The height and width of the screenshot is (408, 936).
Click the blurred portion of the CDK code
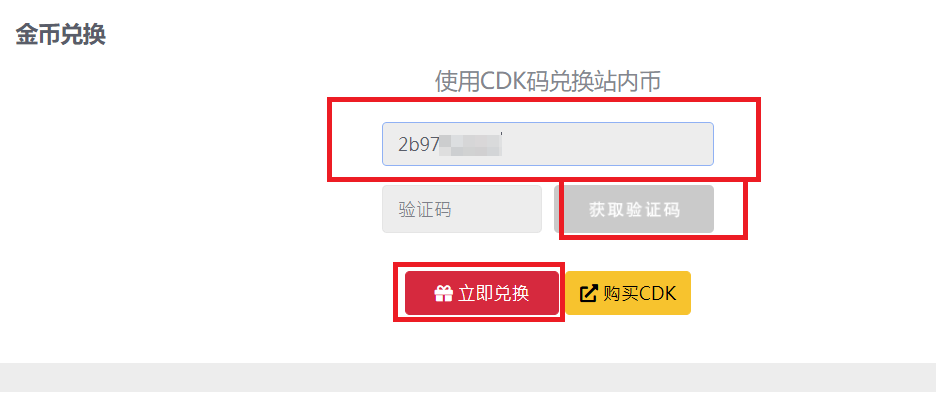[470, 145]
